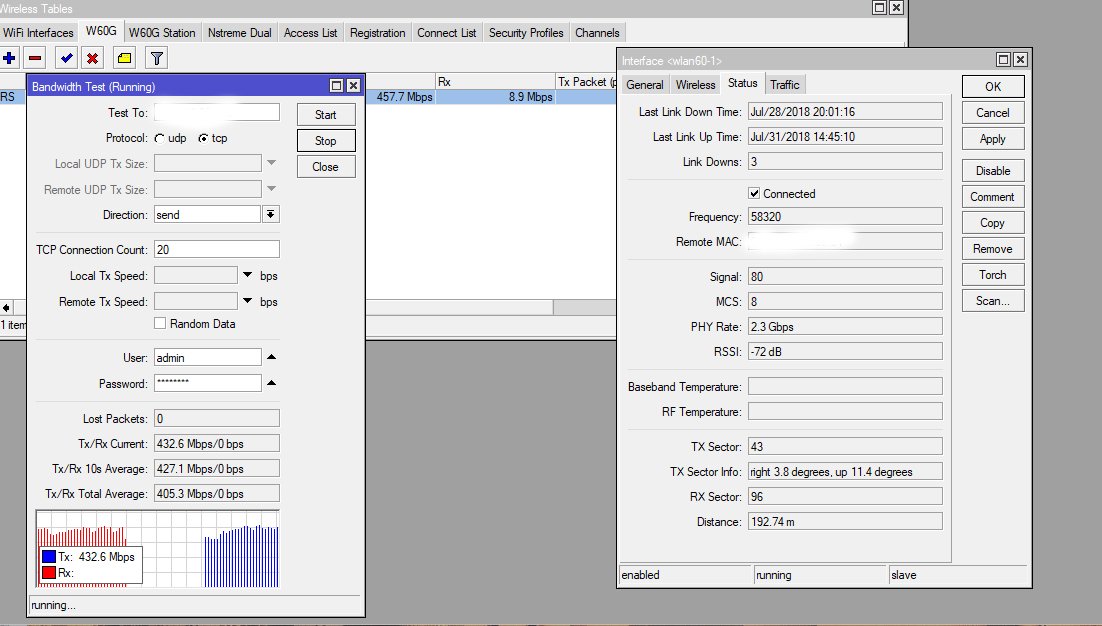Click the red Rx legend color swatch
1102x626 pixels.
pos(48,573)
